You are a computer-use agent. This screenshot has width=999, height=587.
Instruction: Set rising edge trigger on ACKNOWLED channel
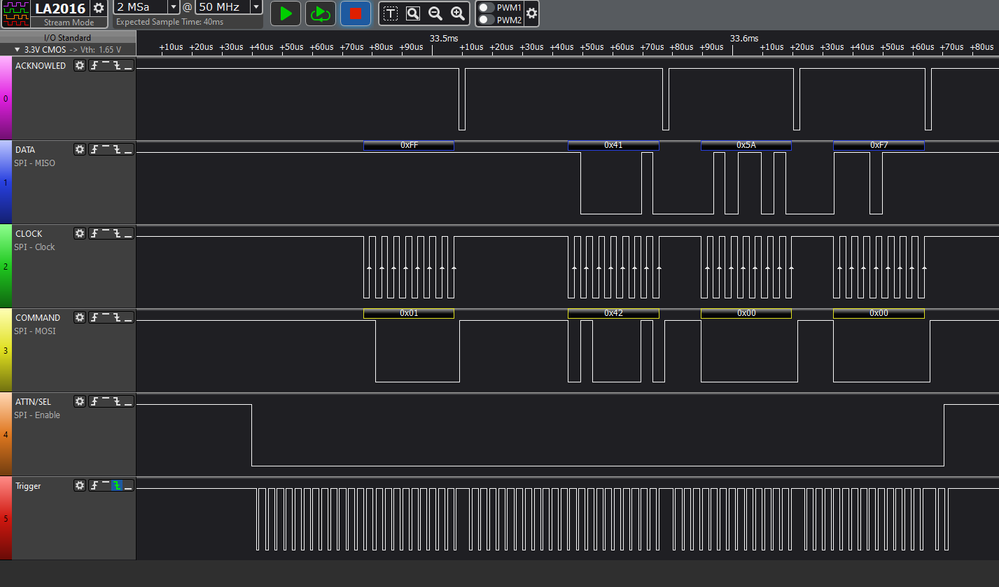point(94,65)
